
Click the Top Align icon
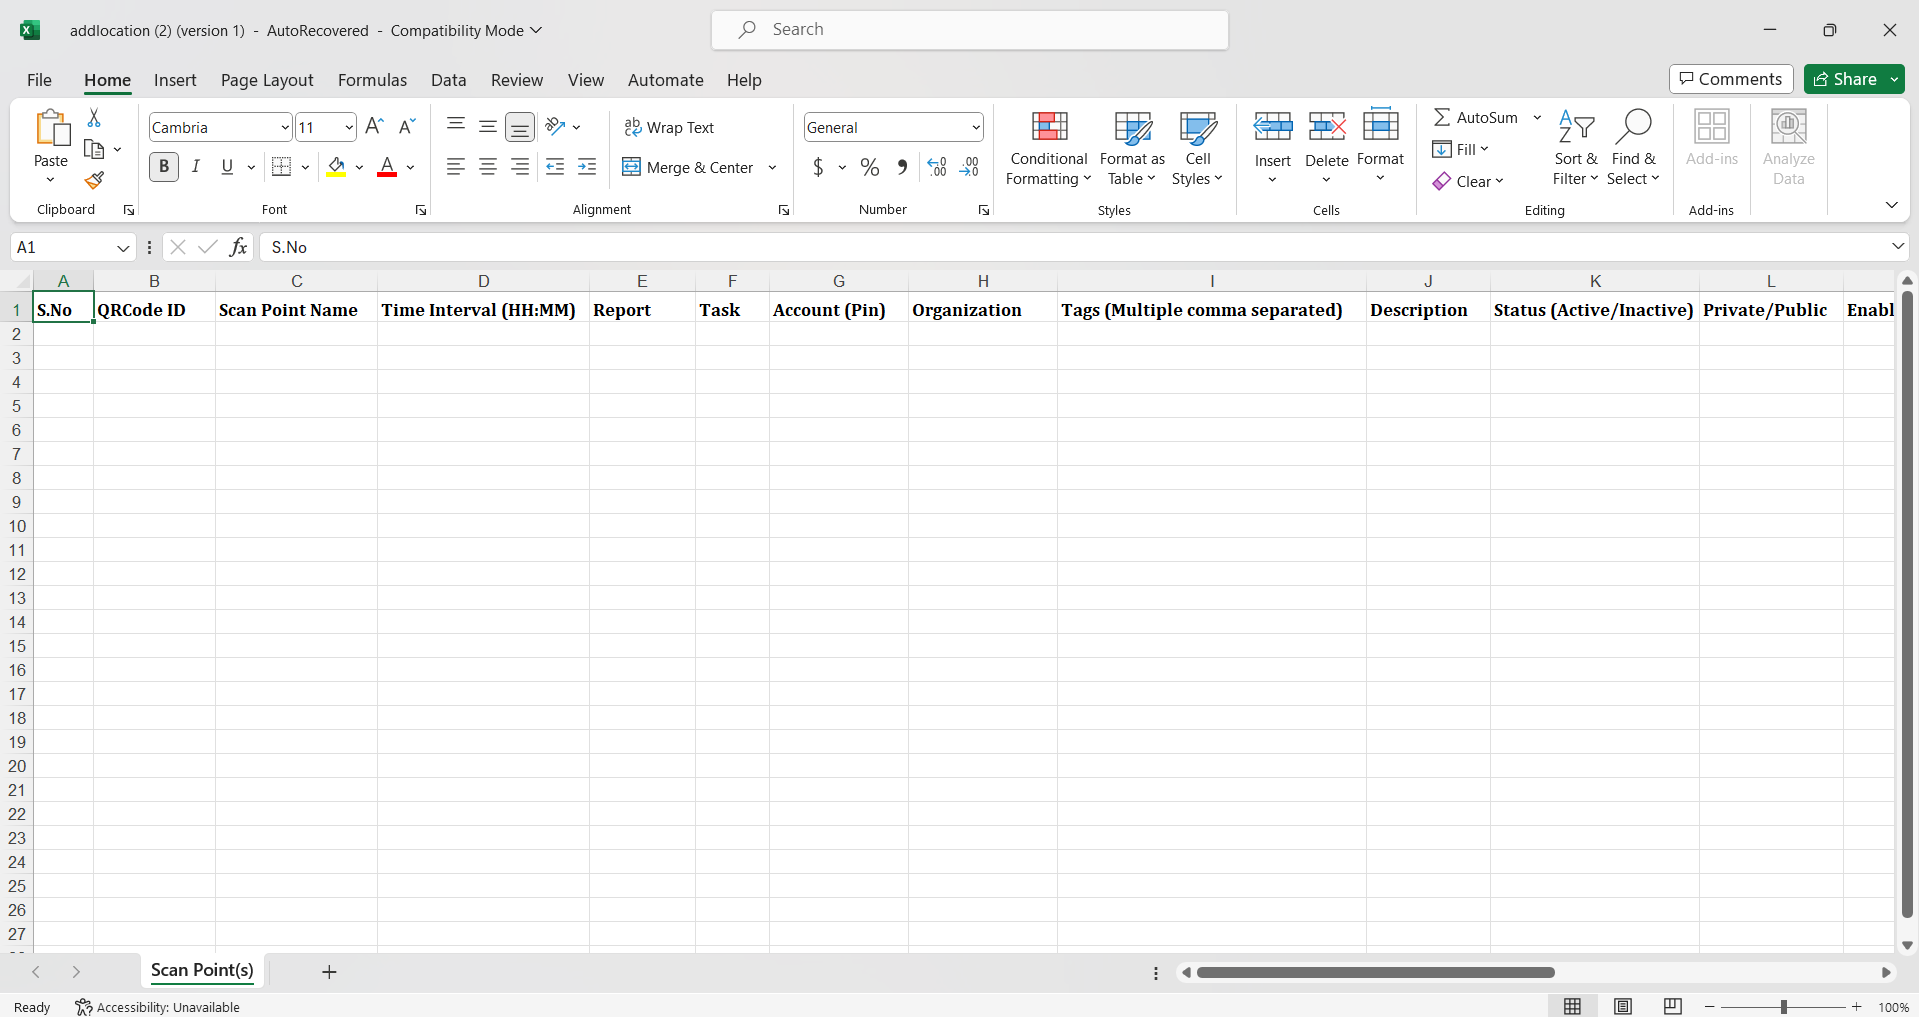pos(456,126)
